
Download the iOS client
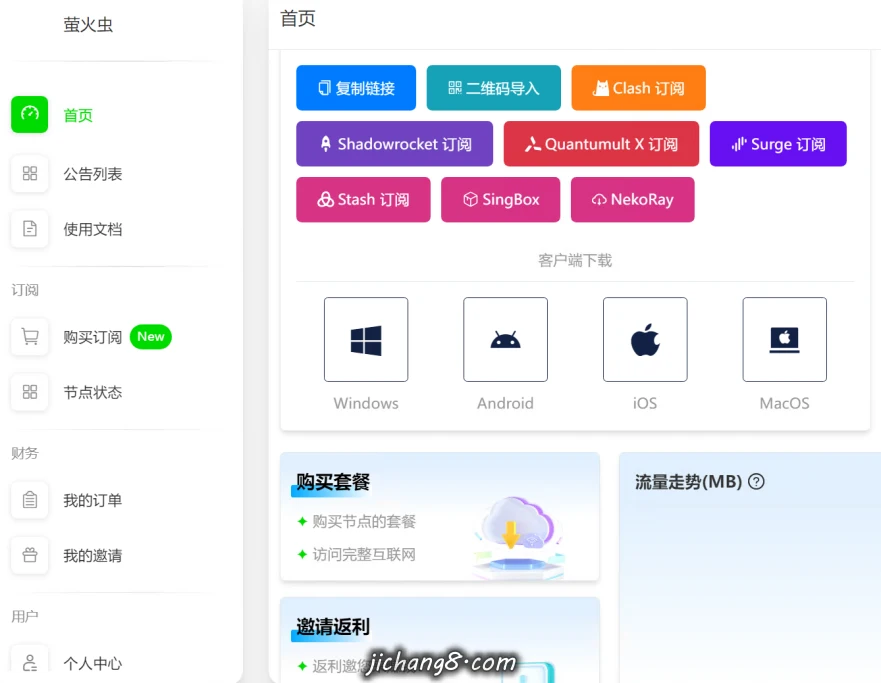pyautogui.click(x=645, y=339)
